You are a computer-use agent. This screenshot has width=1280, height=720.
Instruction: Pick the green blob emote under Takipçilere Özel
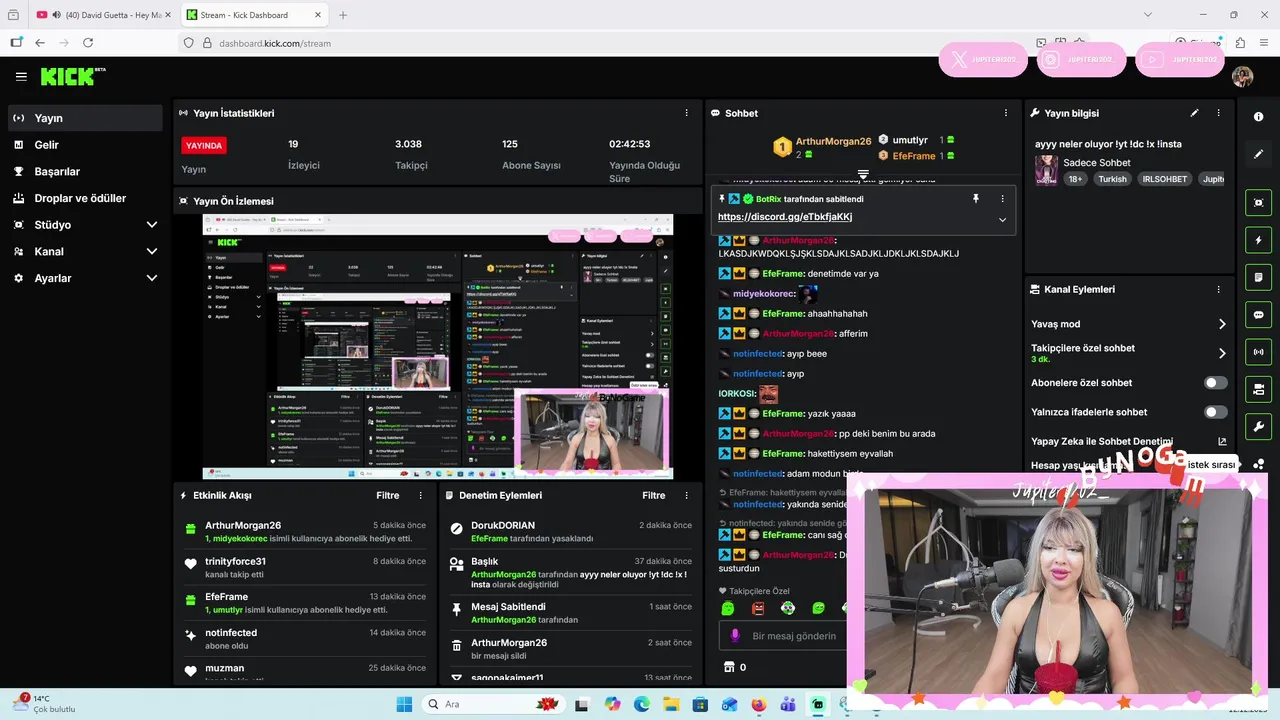tap(728, 608)
